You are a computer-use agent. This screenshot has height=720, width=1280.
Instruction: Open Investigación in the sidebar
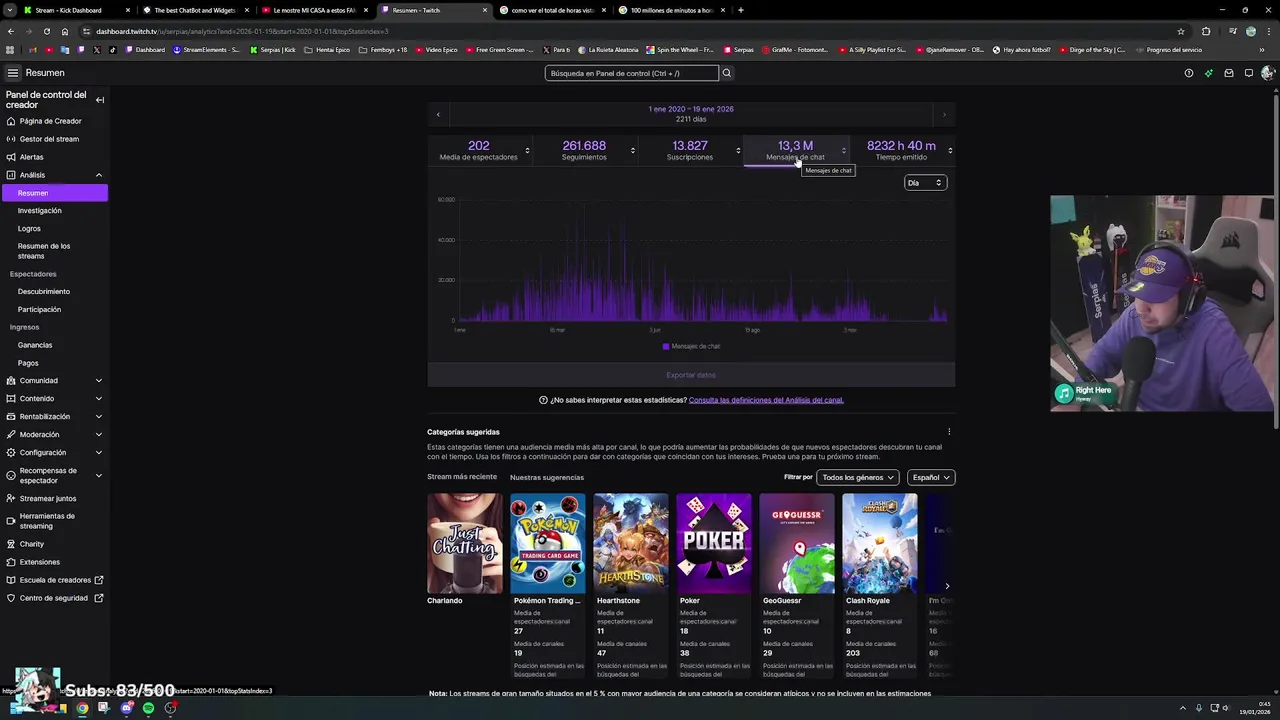tap(40, 211)
